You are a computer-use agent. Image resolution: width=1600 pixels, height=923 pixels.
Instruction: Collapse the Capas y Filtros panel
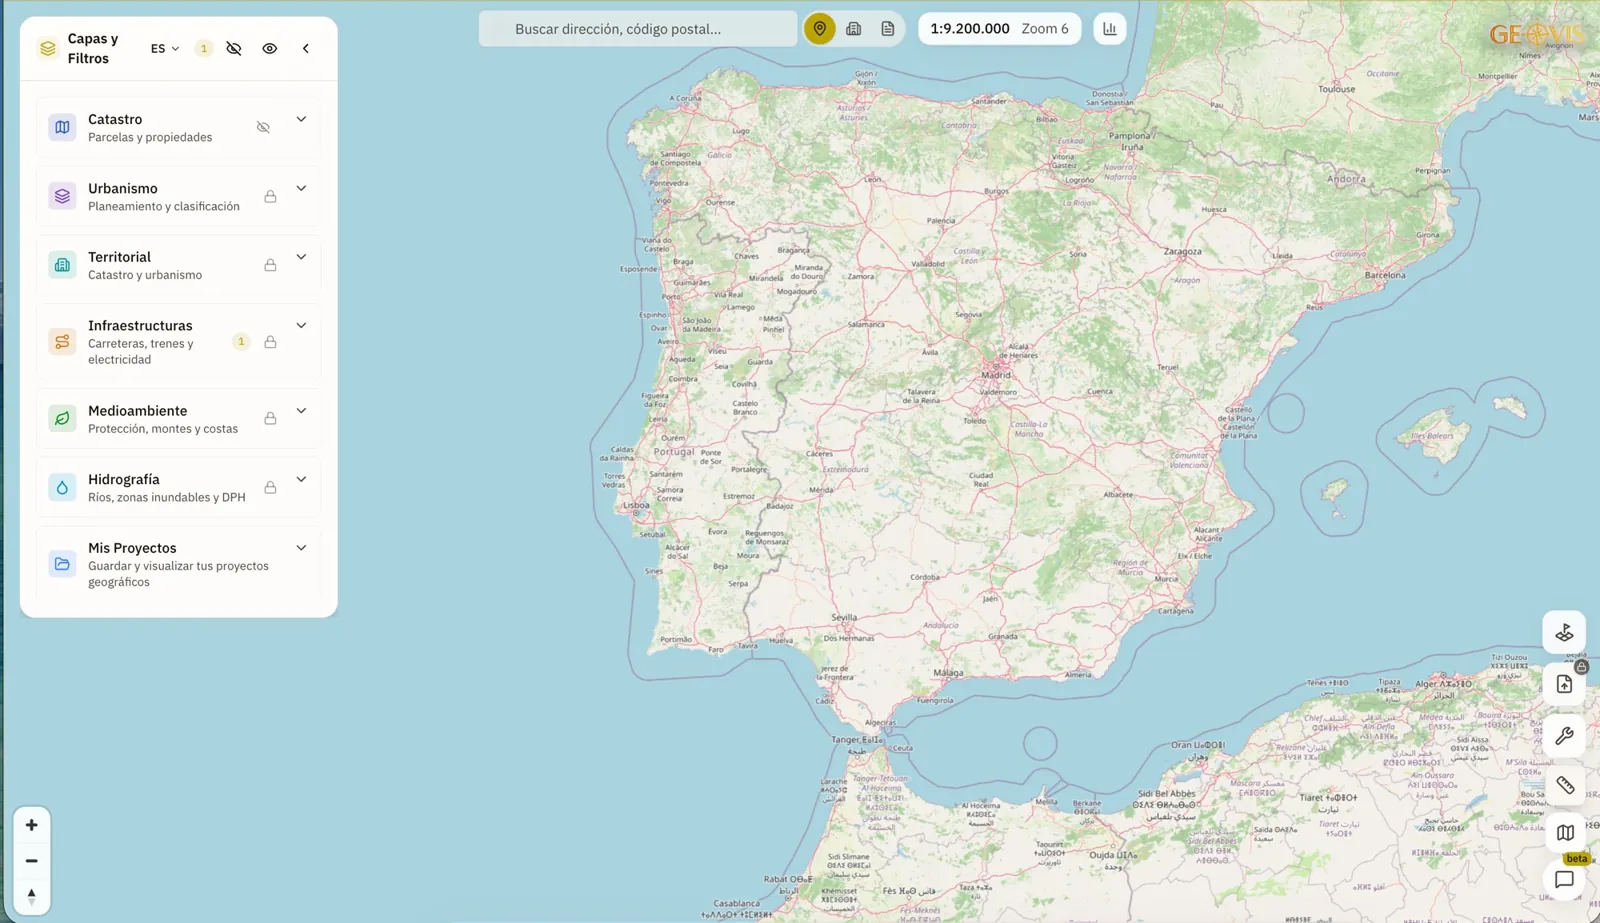coord(306,48)
